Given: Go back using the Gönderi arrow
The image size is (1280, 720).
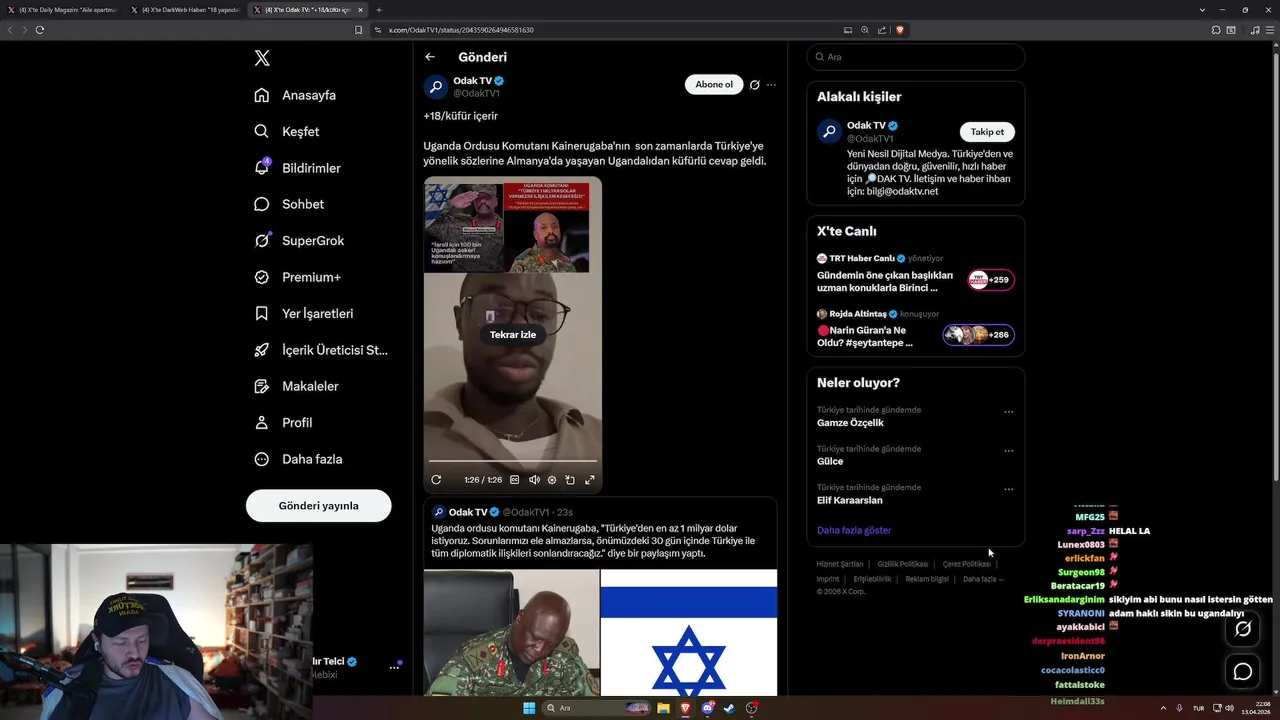Looking at the screenshot, I should [x=430, y=57].
